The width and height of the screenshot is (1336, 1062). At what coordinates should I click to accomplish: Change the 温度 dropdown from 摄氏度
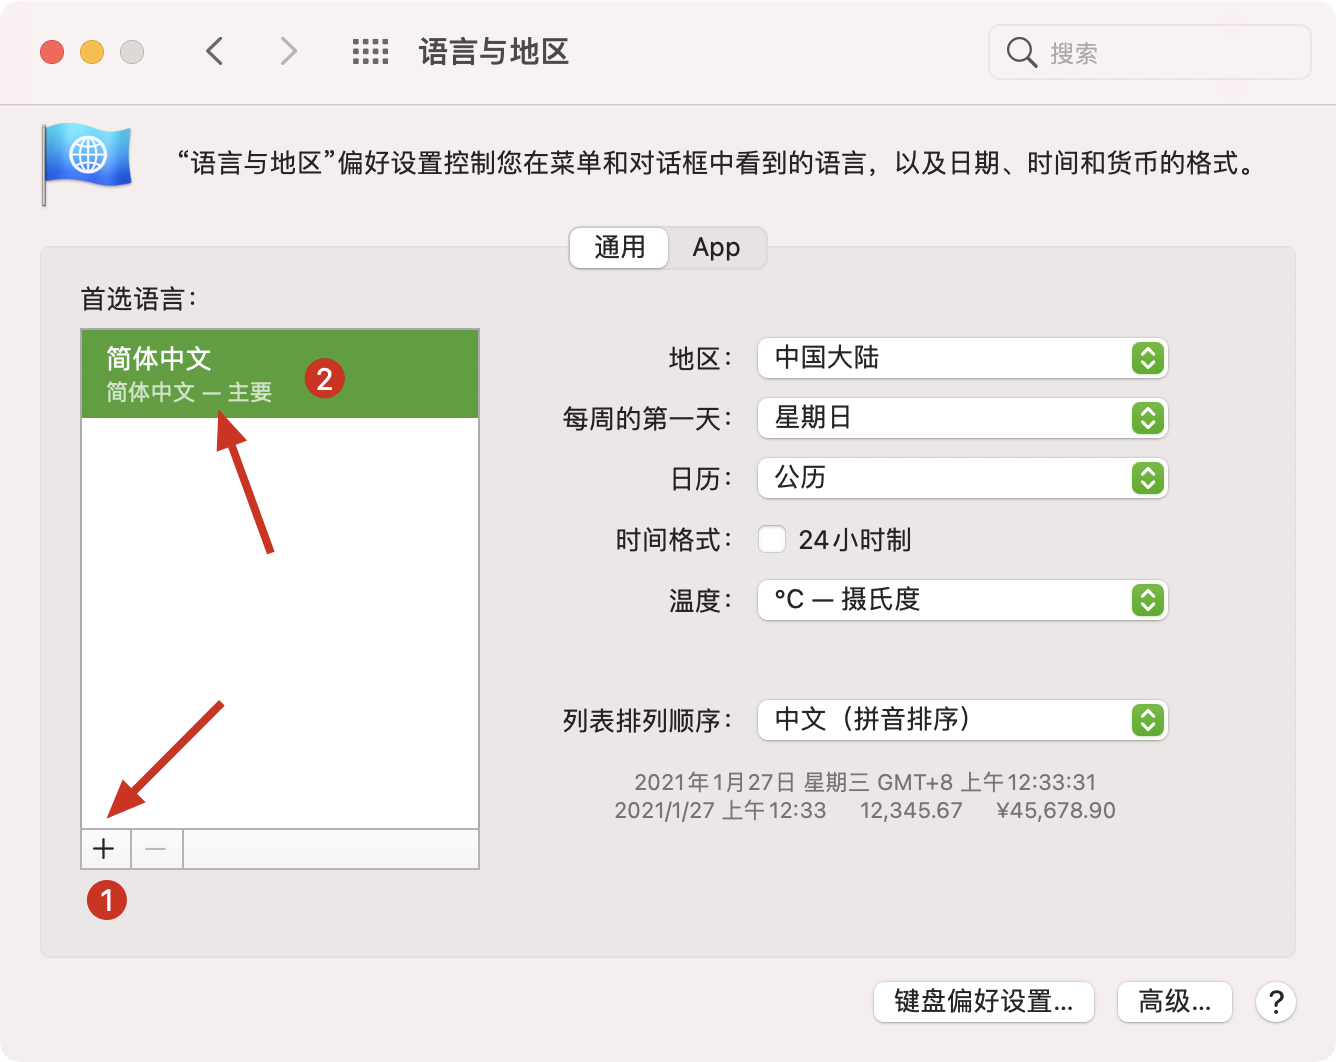pos(962,600)
